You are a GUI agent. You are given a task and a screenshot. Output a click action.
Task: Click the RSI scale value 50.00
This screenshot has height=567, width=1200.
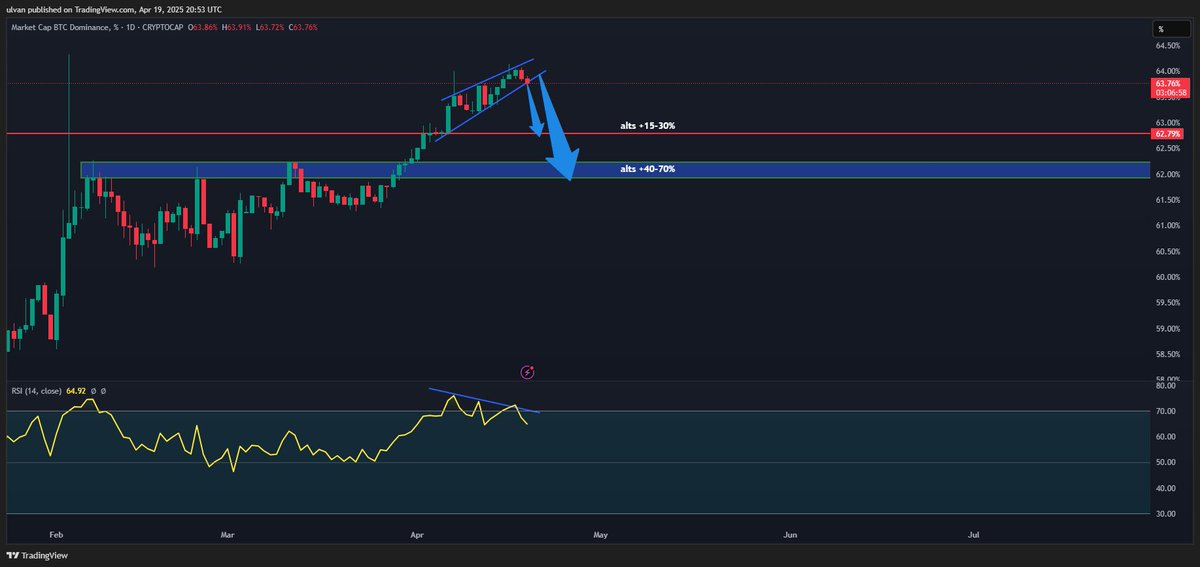[x=1164, y=462]
